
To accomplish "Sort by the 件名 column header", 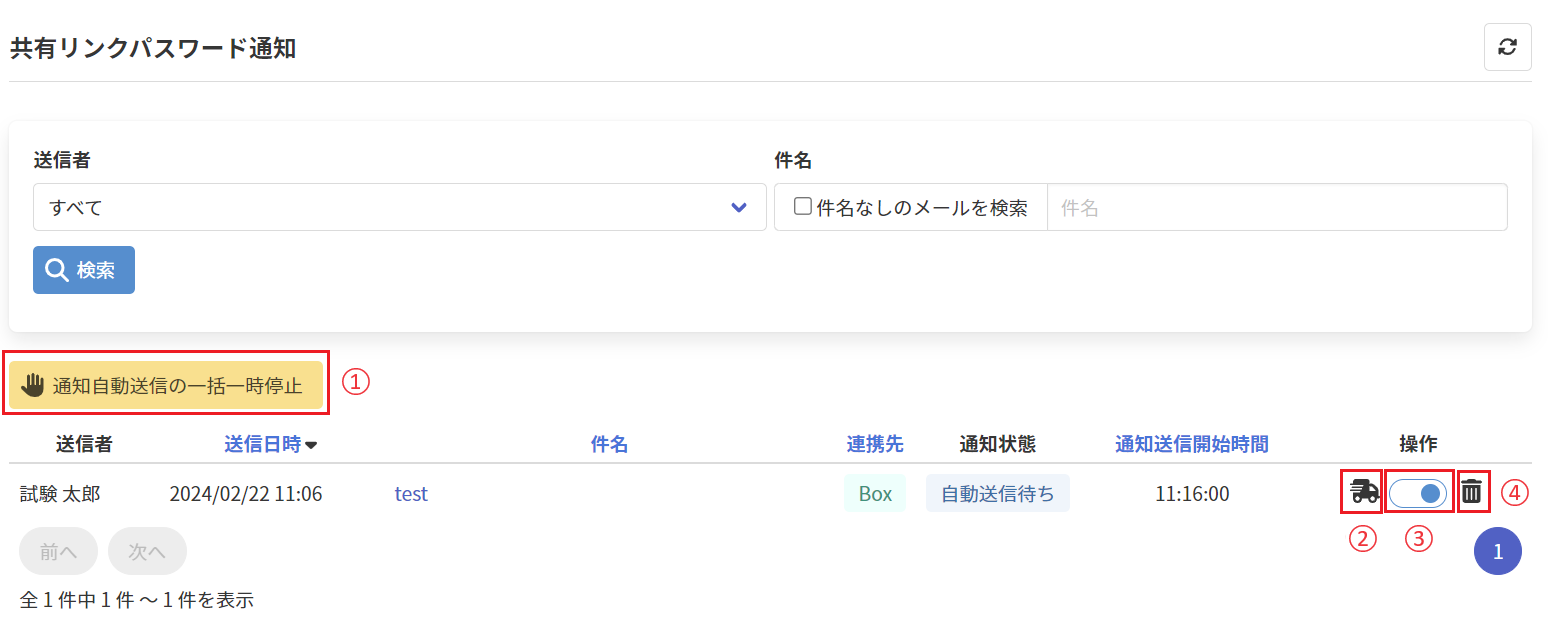I will 609,445.
